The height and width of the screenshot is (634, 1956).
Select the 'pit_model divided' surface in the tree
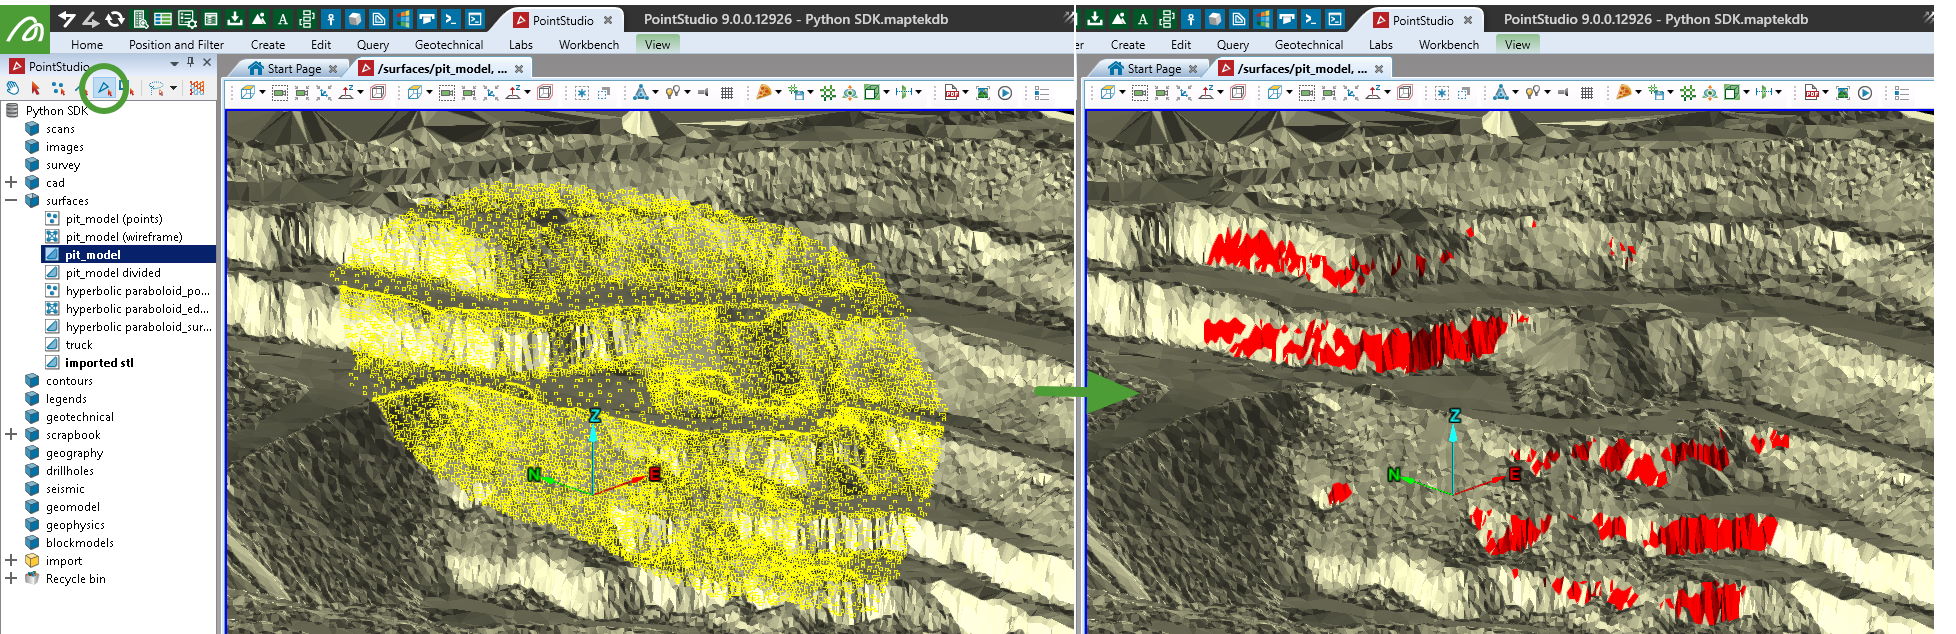click(112, 273)
